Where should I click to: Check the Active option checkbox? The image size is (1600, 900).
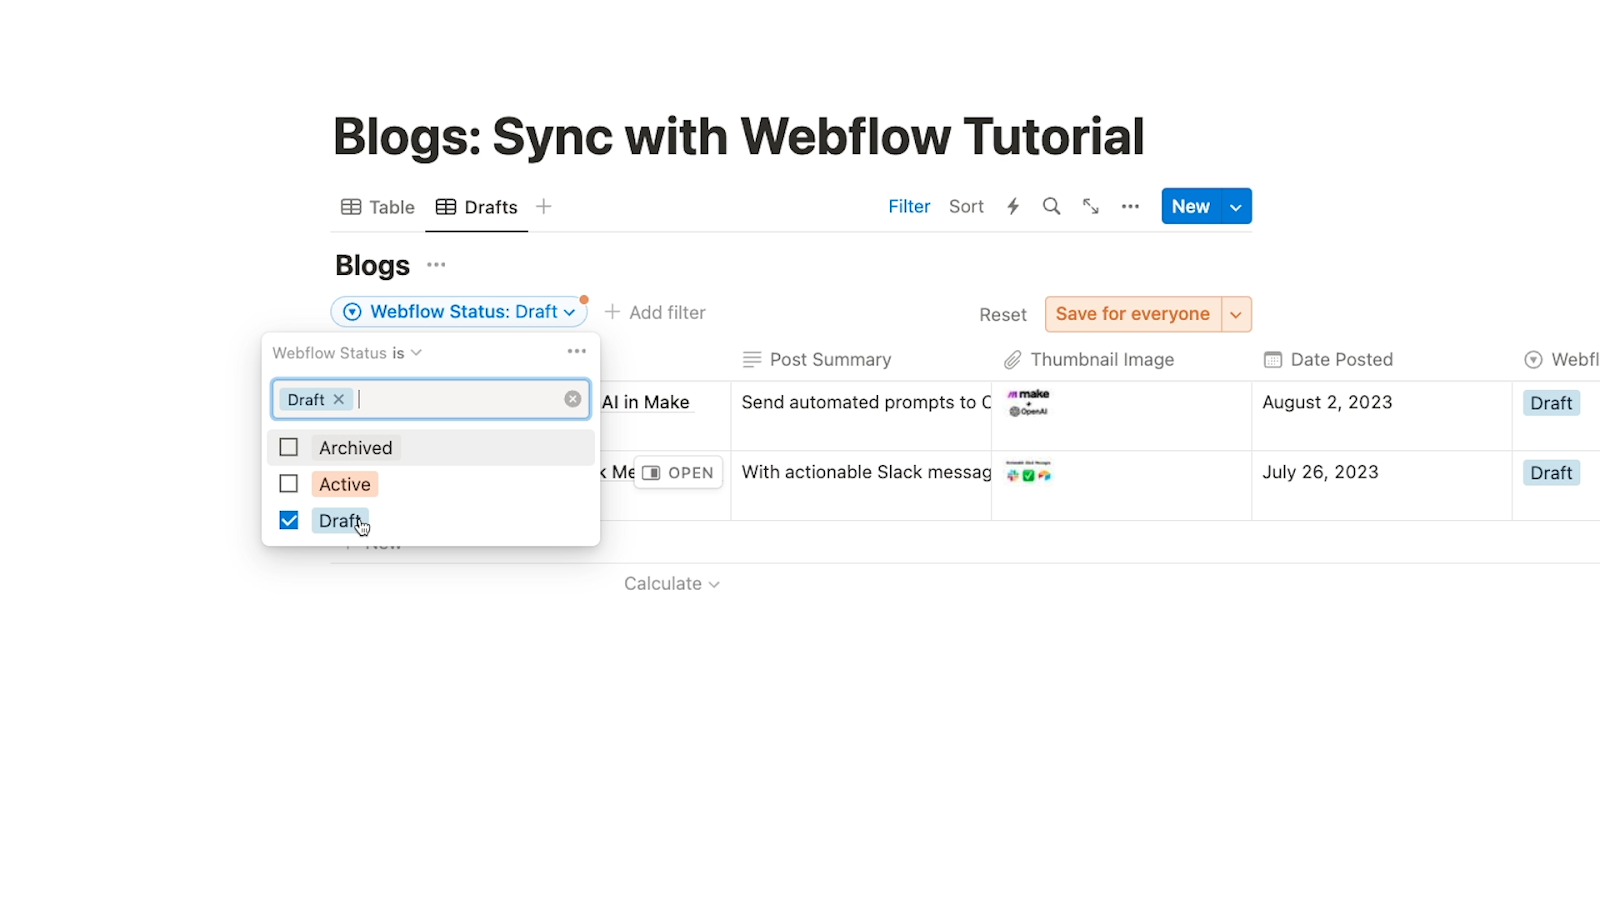[x=289, y=484]
